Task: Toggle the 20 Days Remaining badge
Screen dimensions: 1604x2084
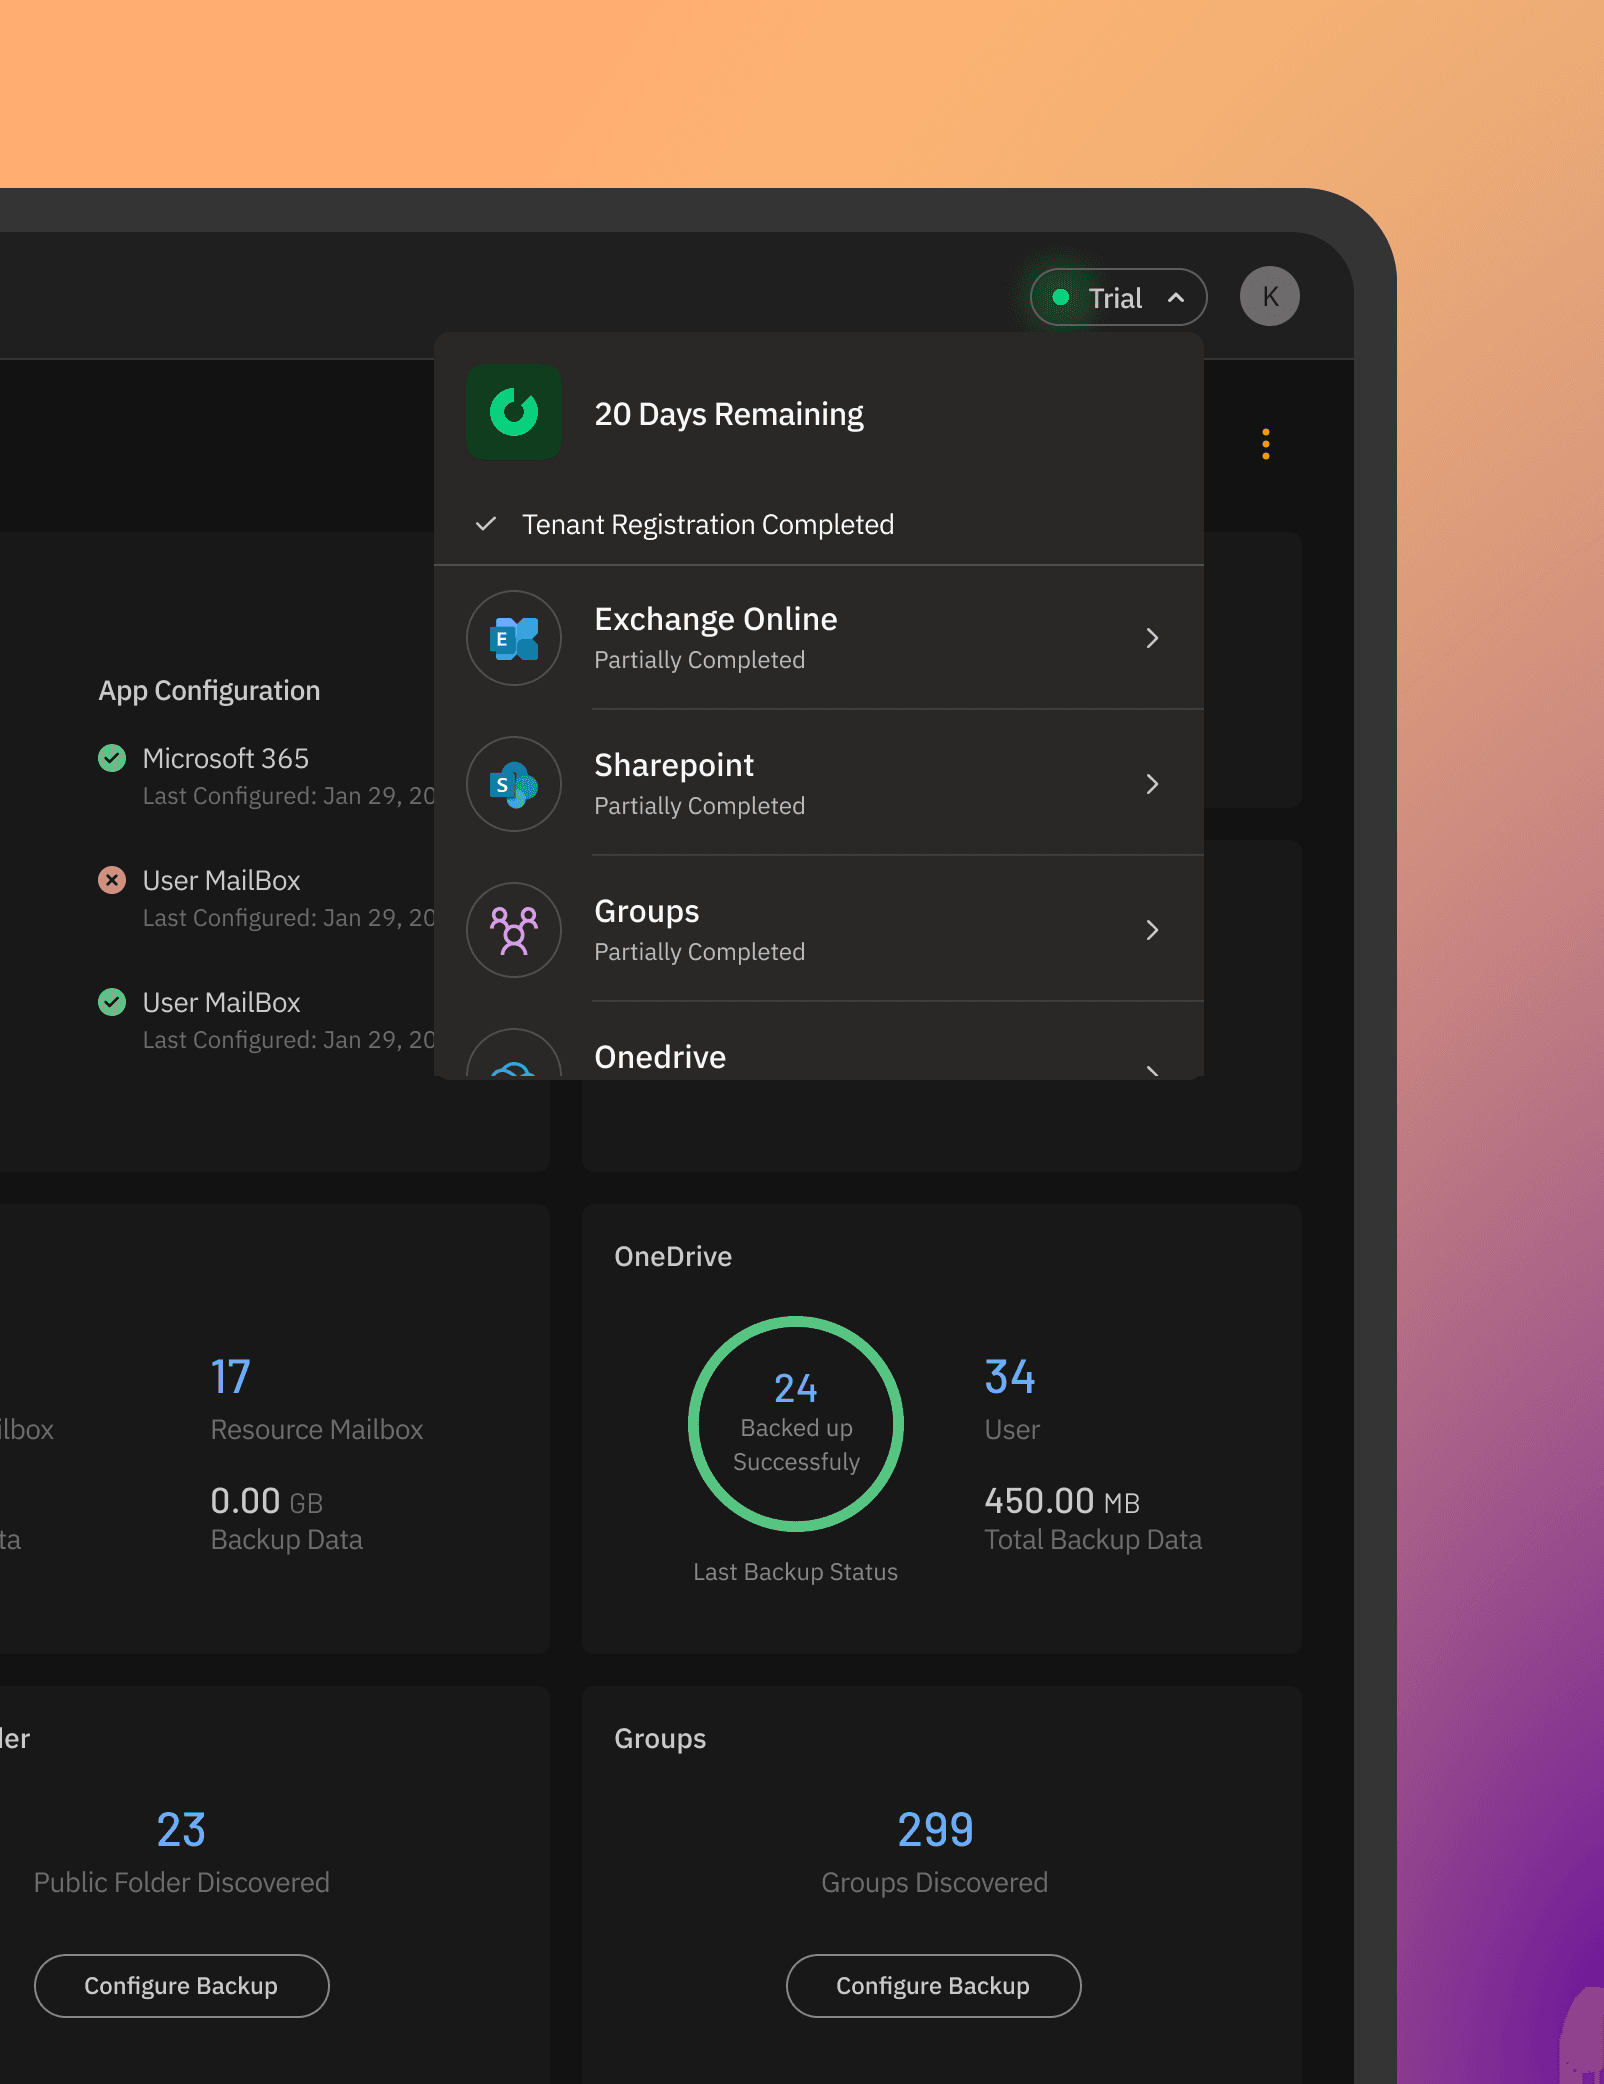Action: click(730, 413)
